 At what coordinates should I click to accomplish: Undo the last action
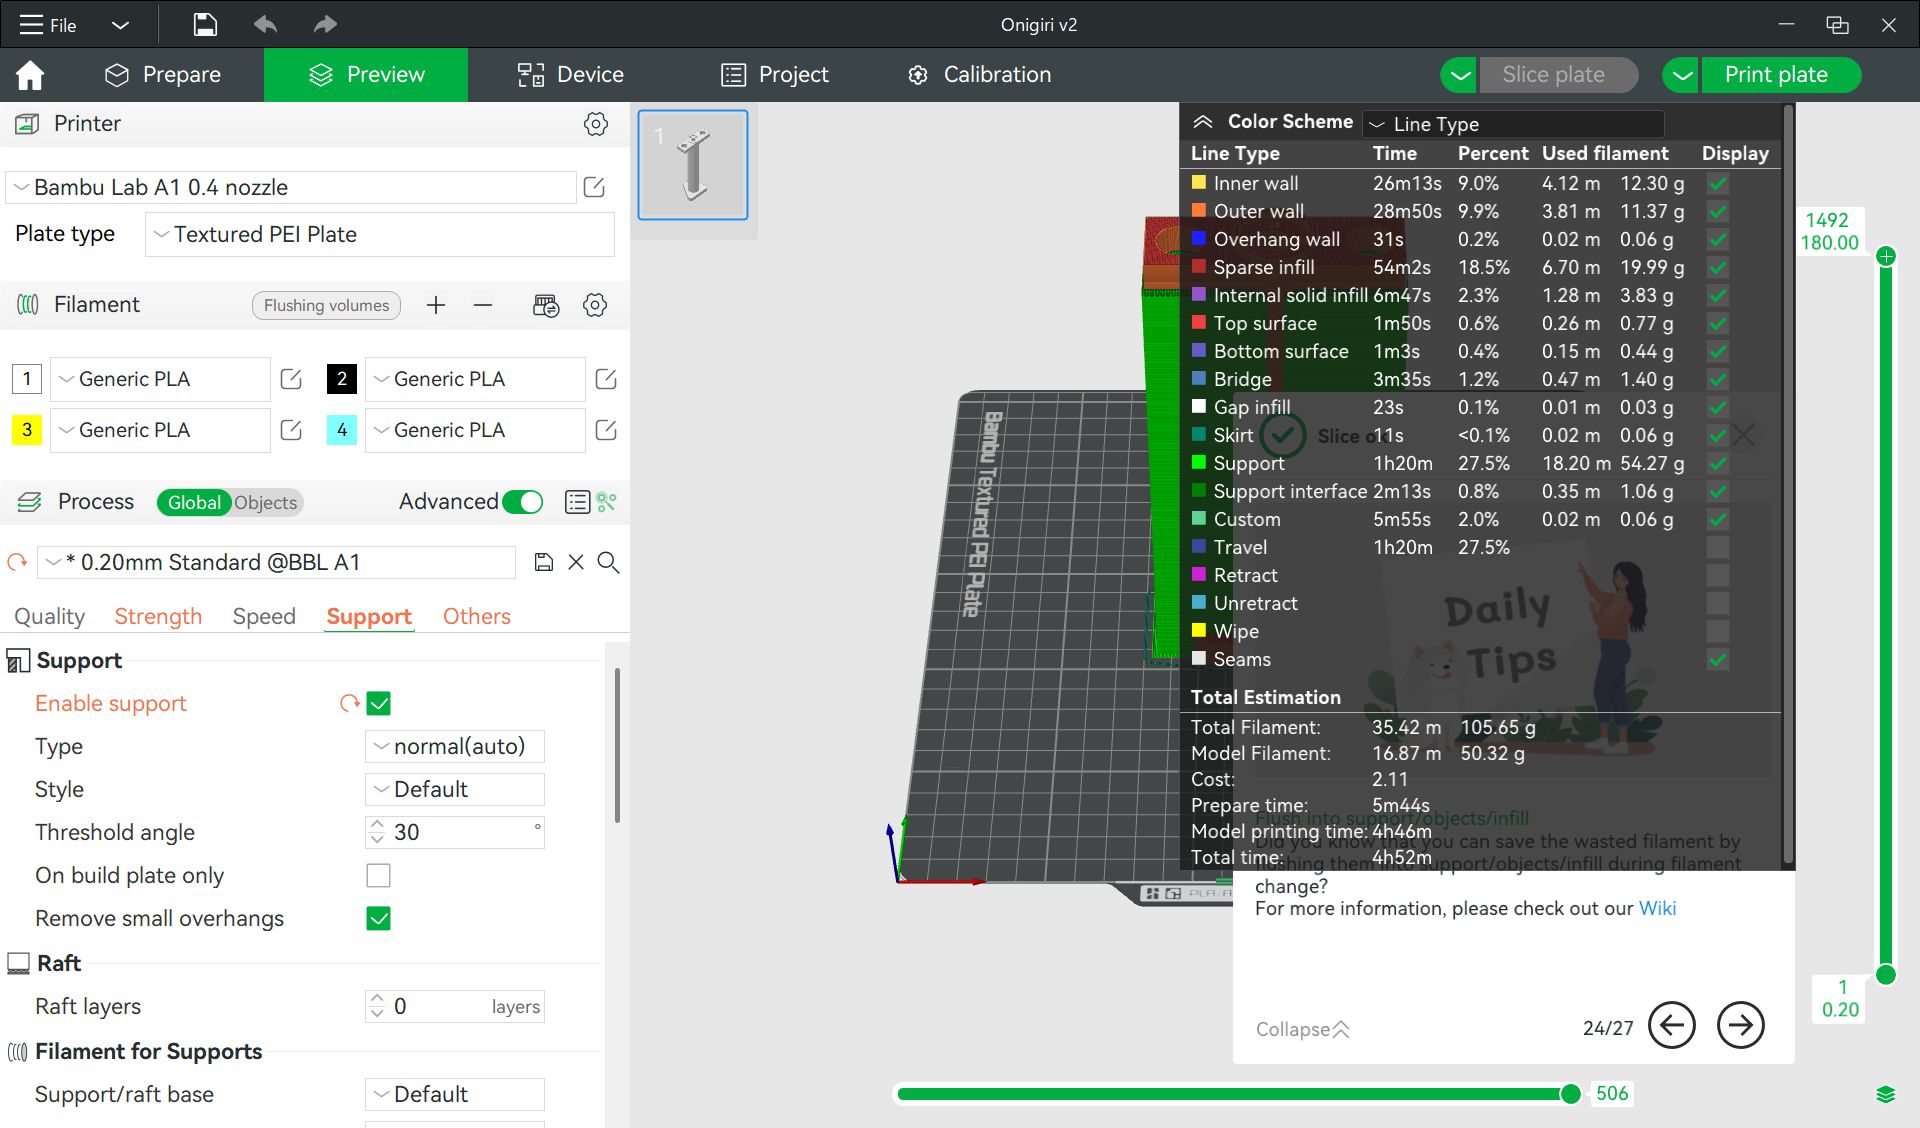pyautogui.click(x=265, y=25)
